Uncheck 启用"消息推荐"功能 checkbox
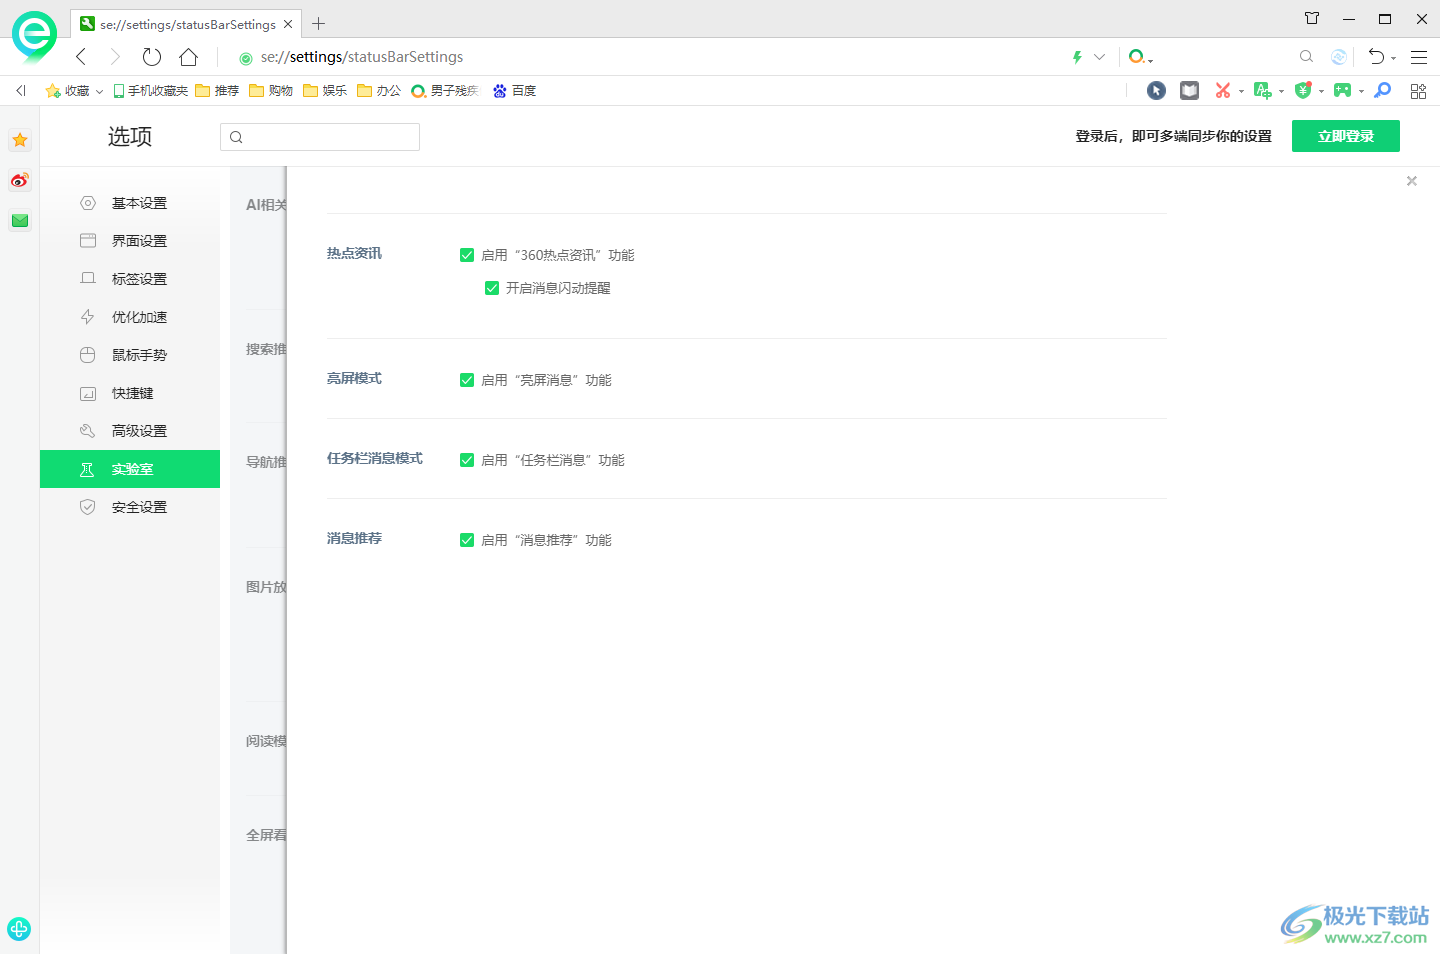 click(467, 540)
